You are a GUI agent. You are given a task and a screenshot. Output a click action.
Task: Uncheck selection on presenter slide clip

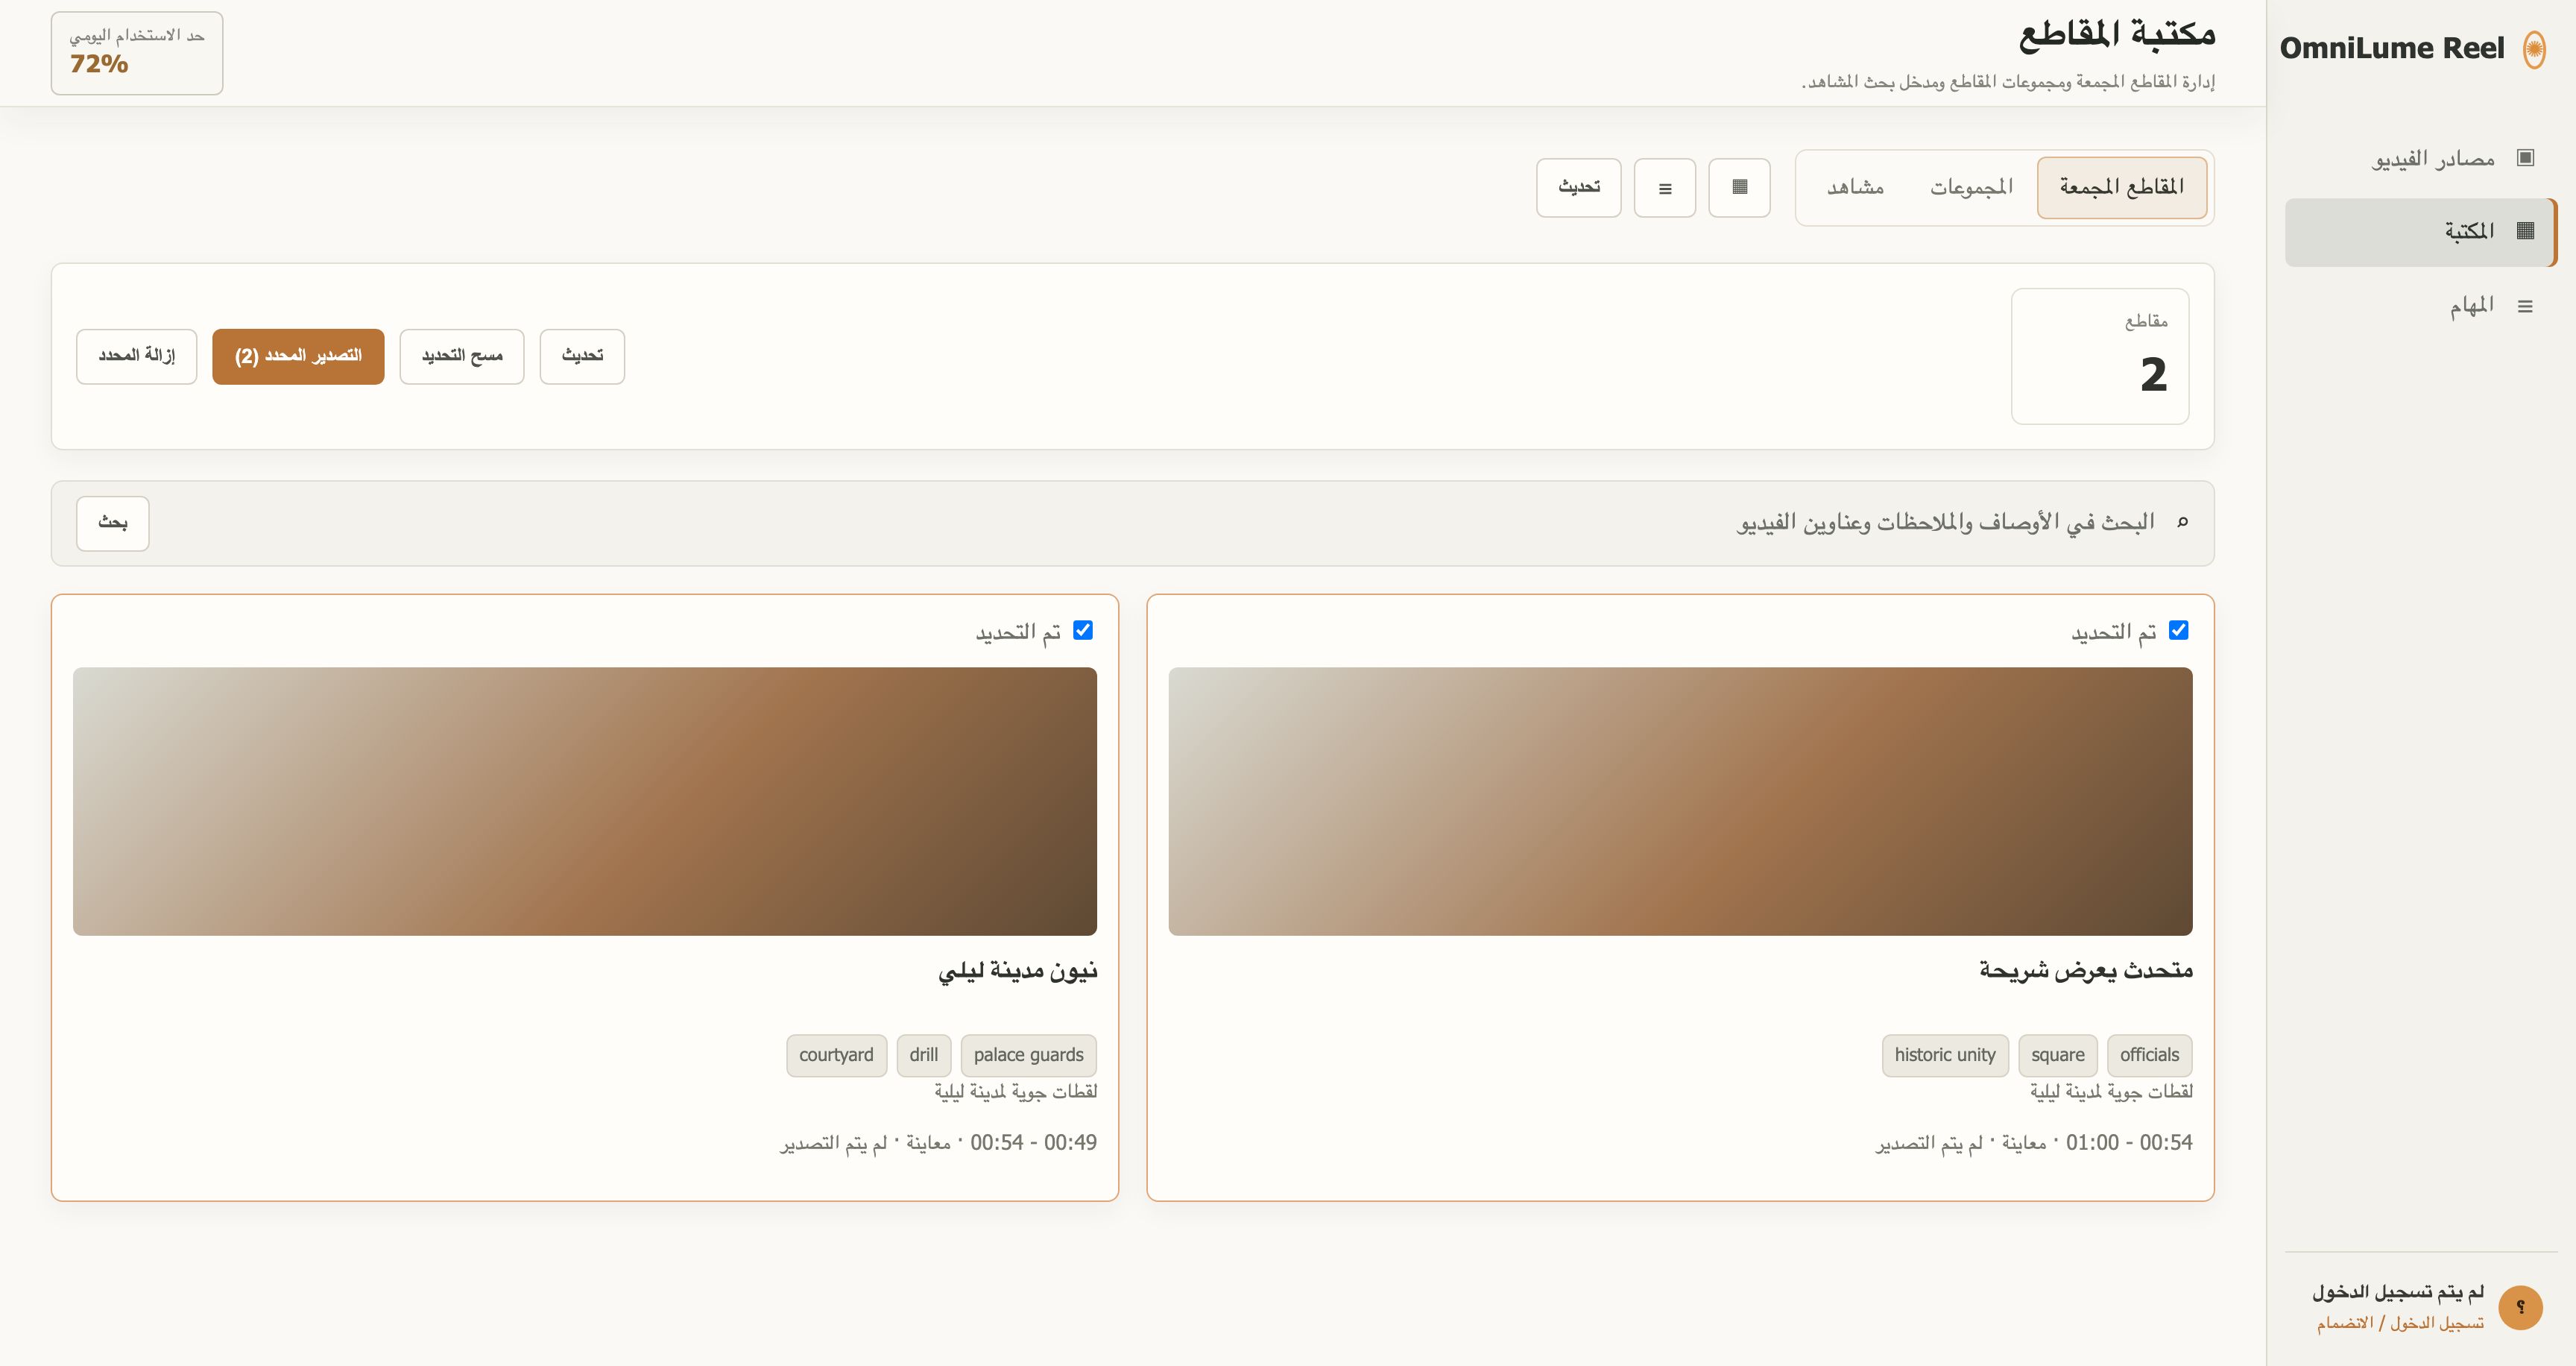[x=2178, y=630]
